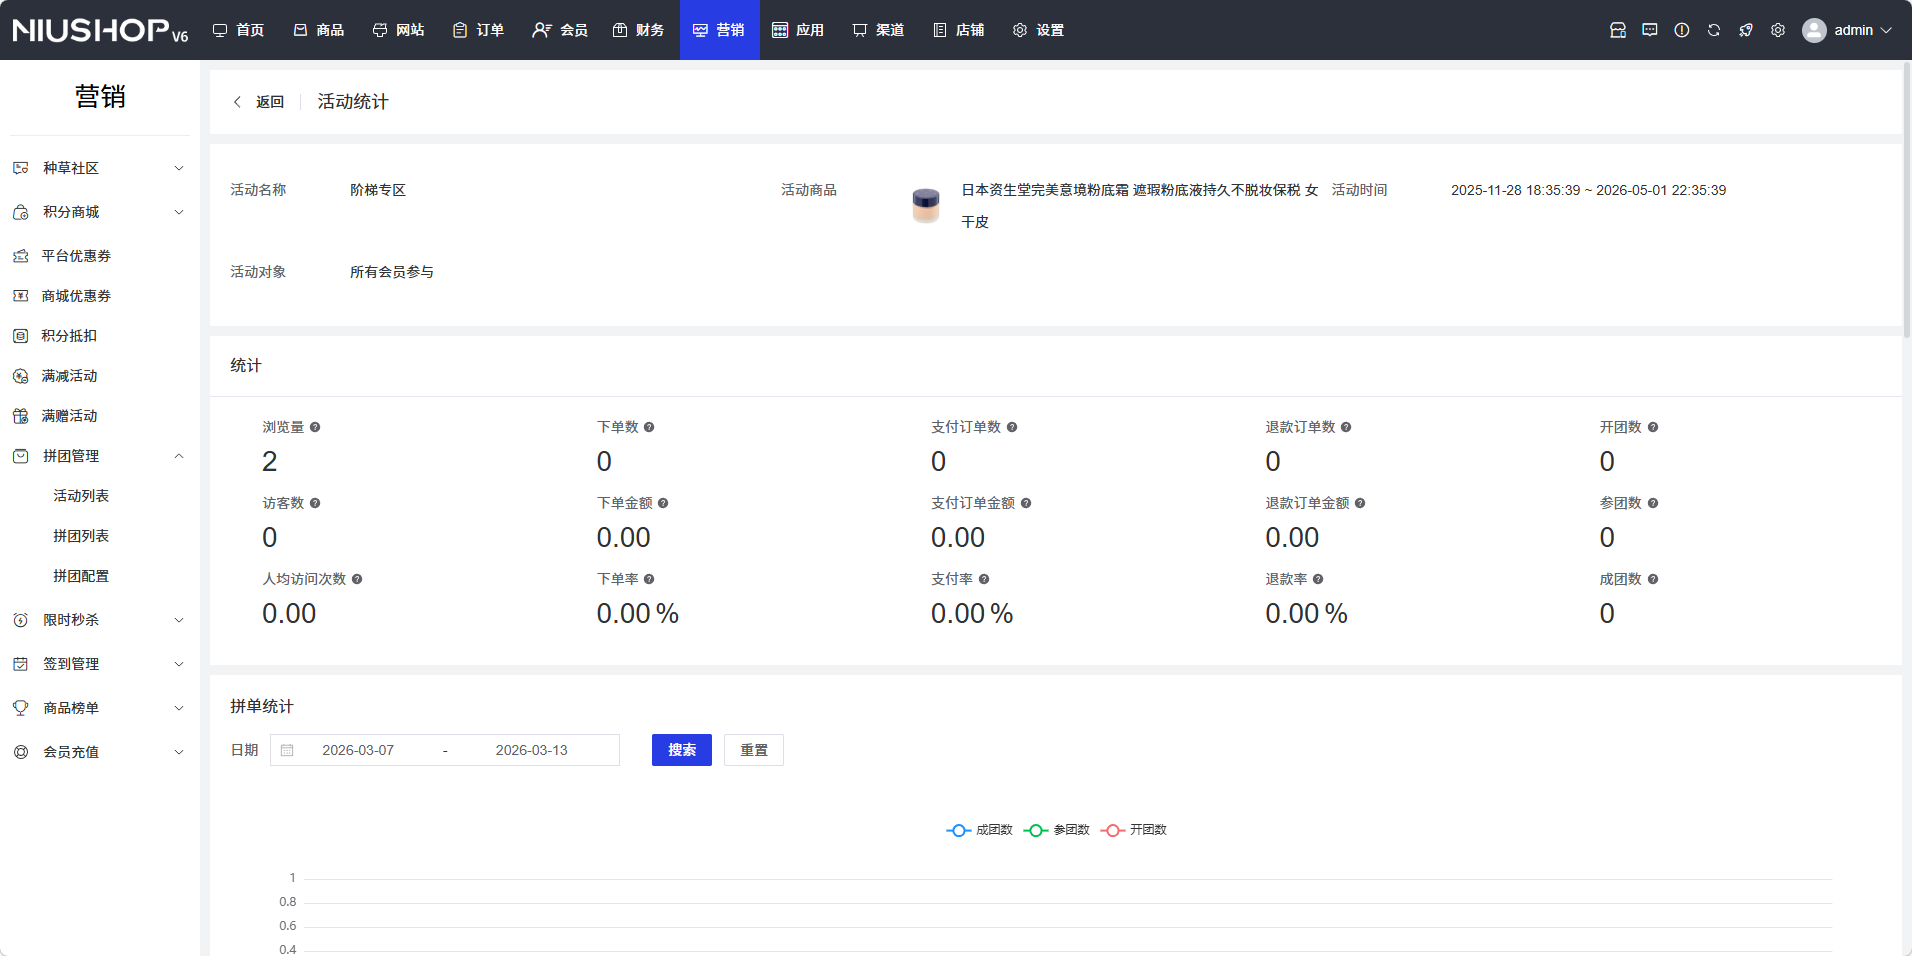Open the gear settings icon near admin
This screenshot has width=1912, height=956.
[x=1777, y=30]
